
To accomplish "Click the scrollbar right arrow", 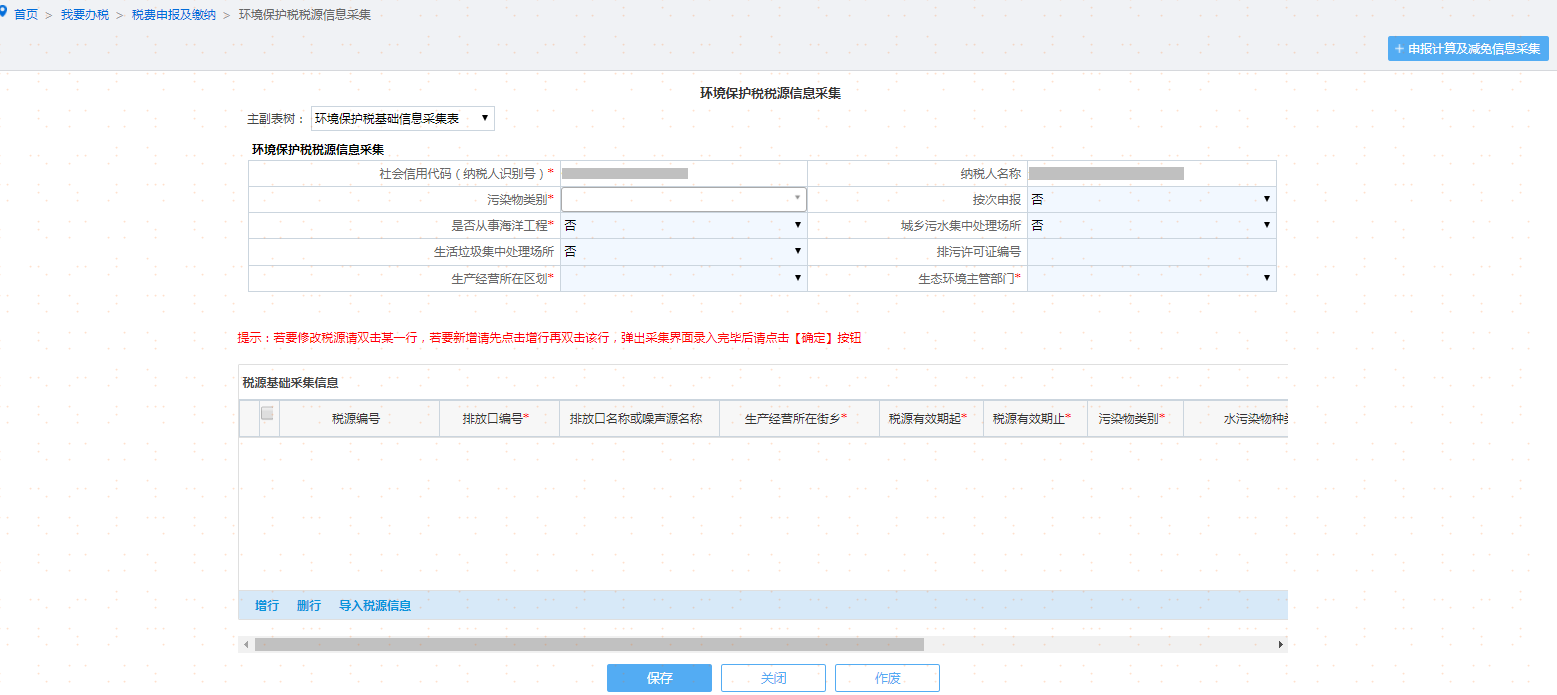I will 1280,645.
